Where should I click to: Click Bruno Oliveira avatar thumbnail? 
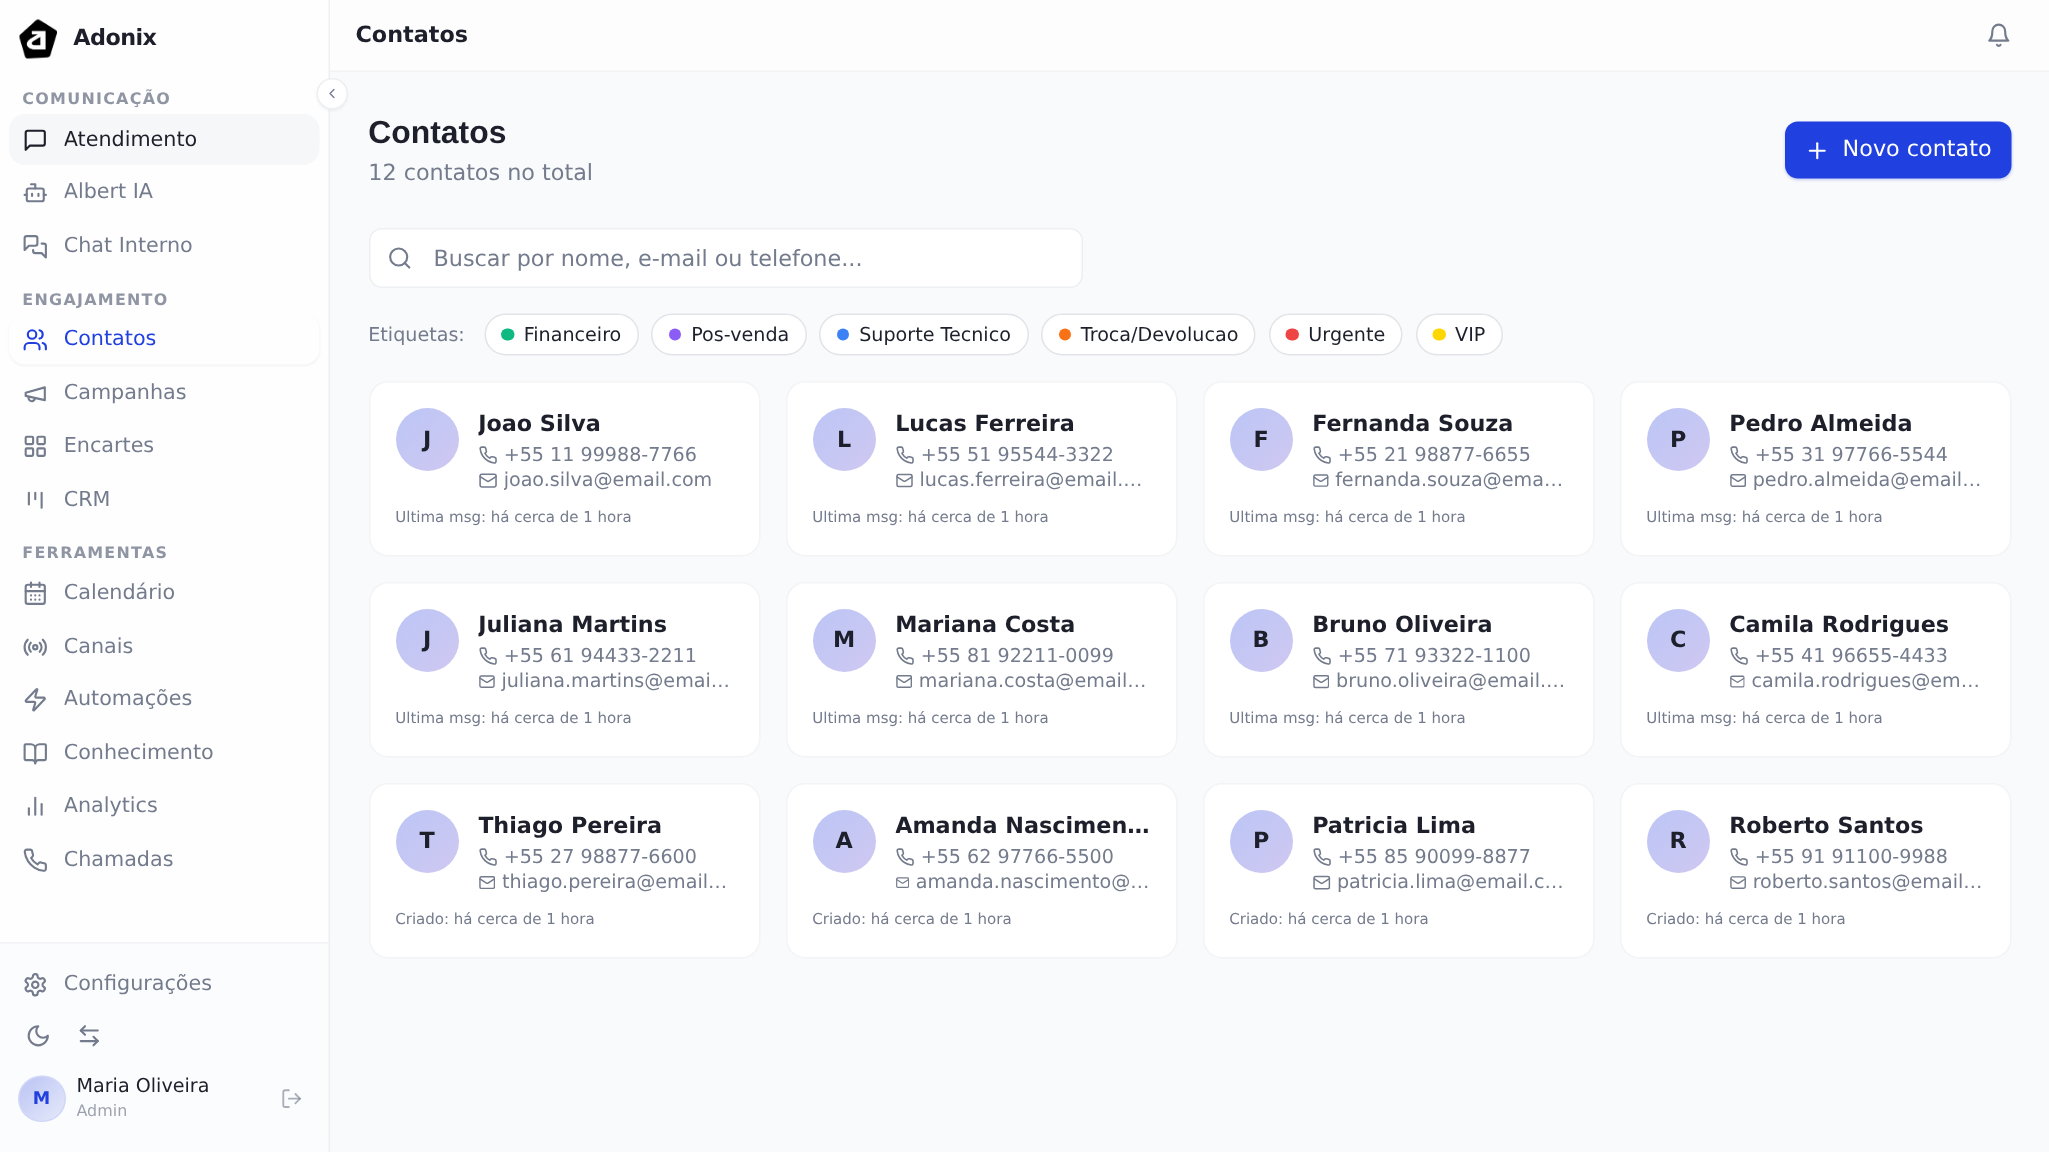pos(1260,640)
